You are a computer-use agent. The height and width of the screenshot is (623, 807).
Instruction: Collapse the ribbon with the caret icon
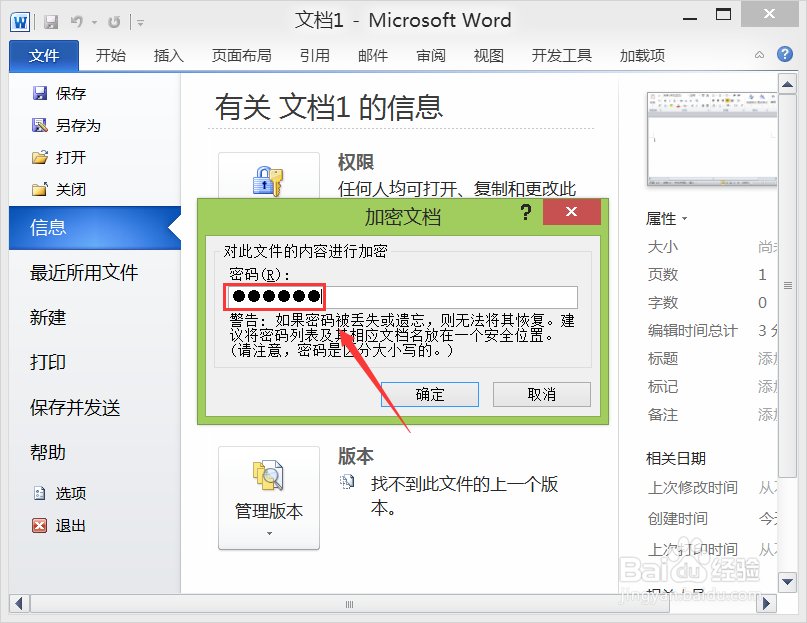pos(759,55)
